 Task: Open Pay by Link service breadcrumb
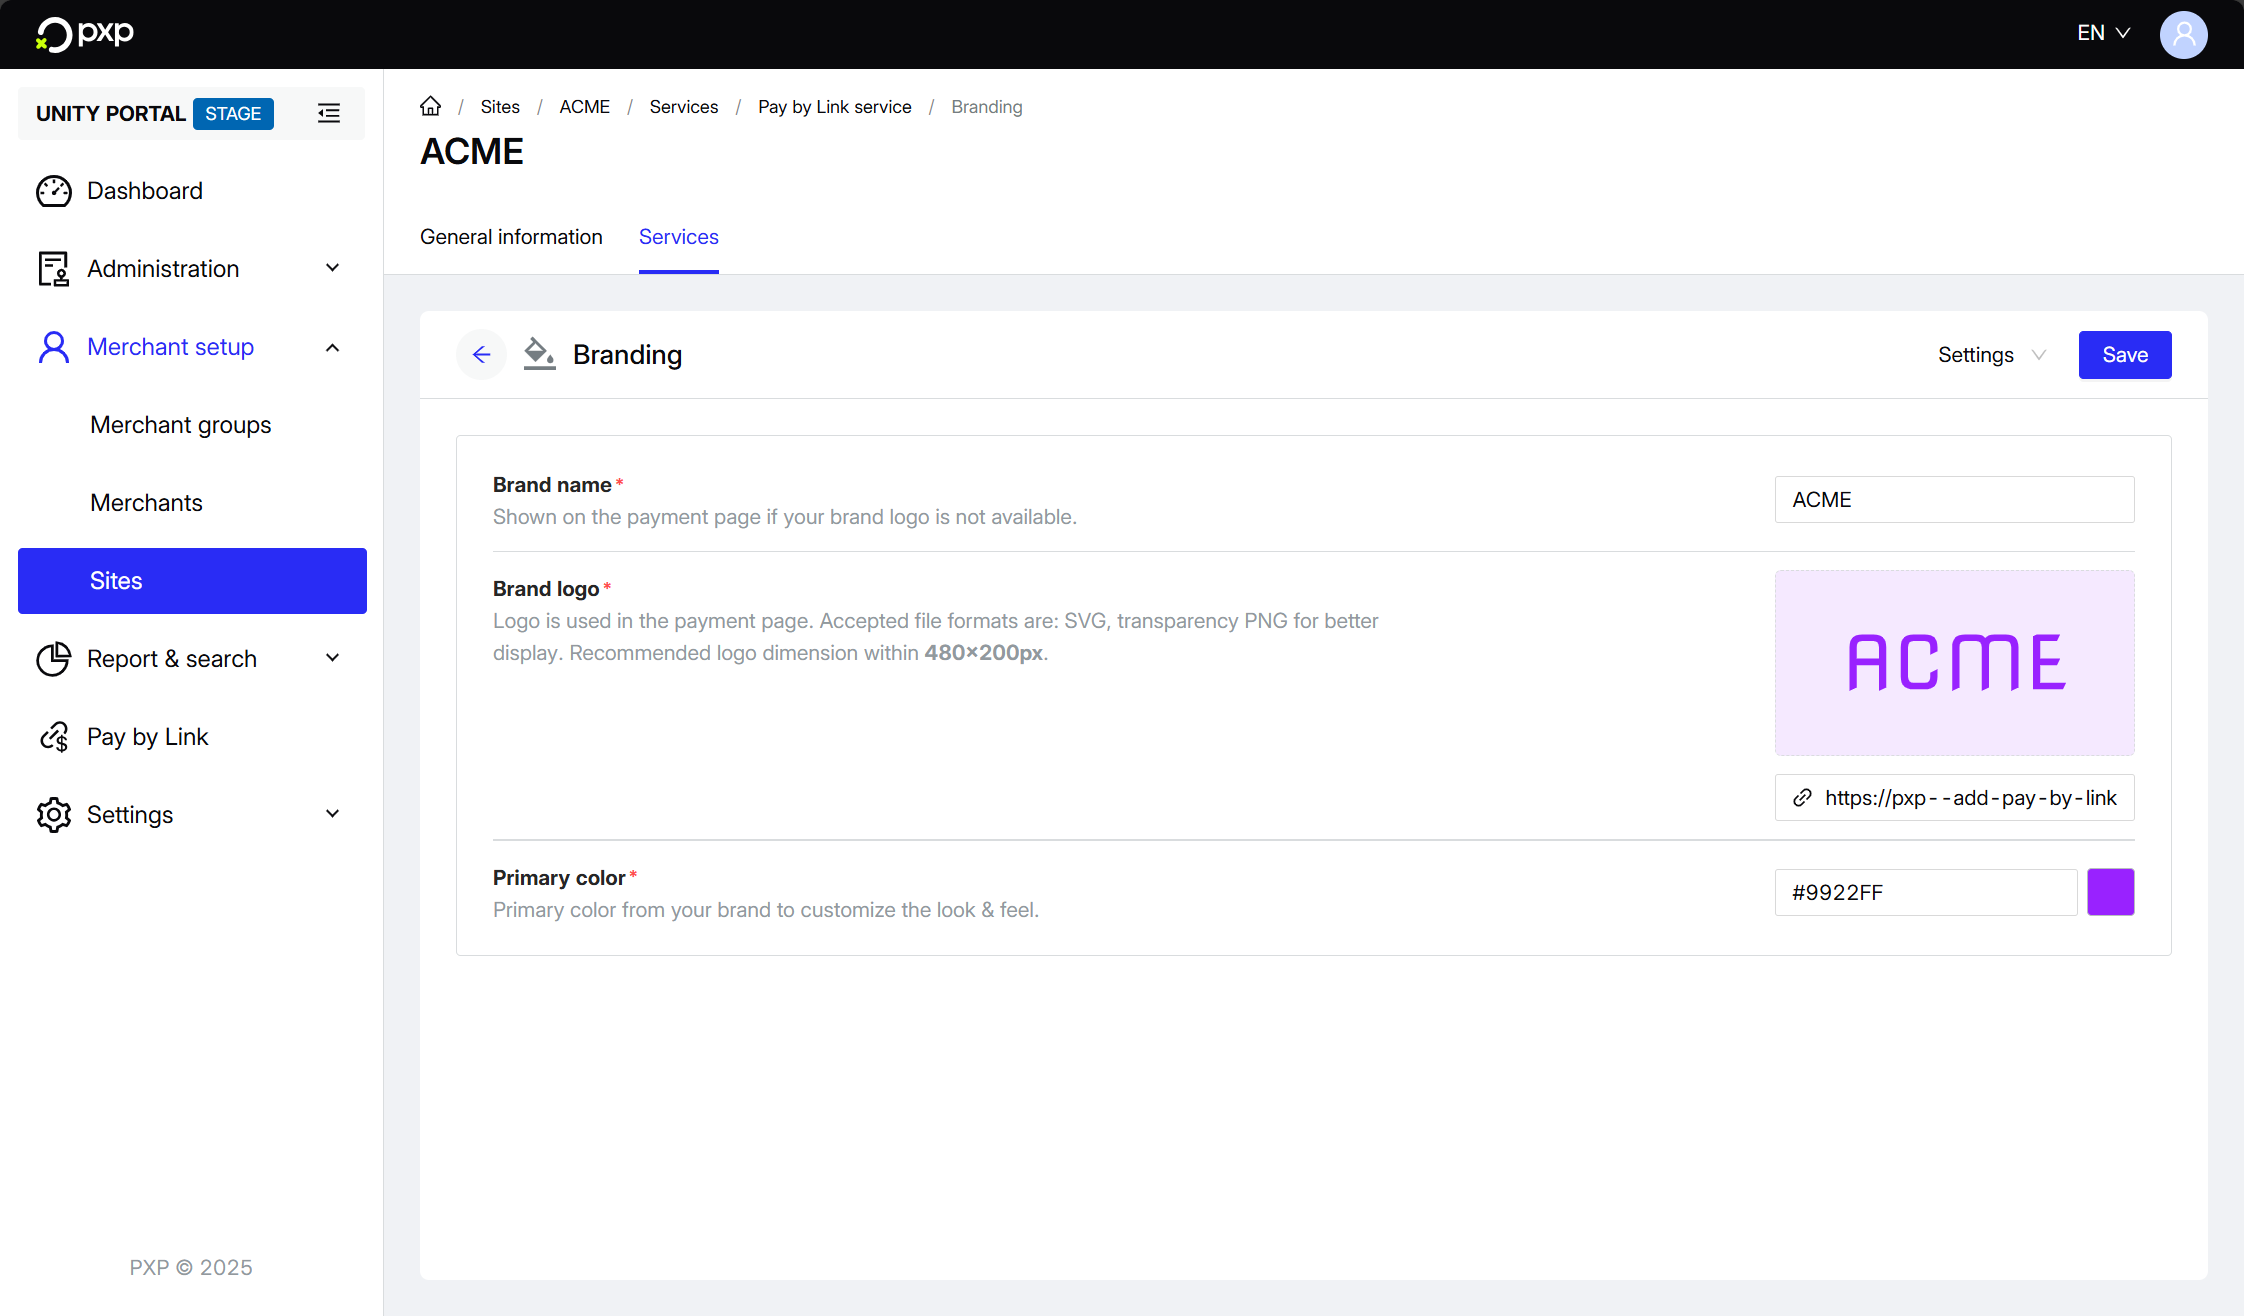coord(834,107)
